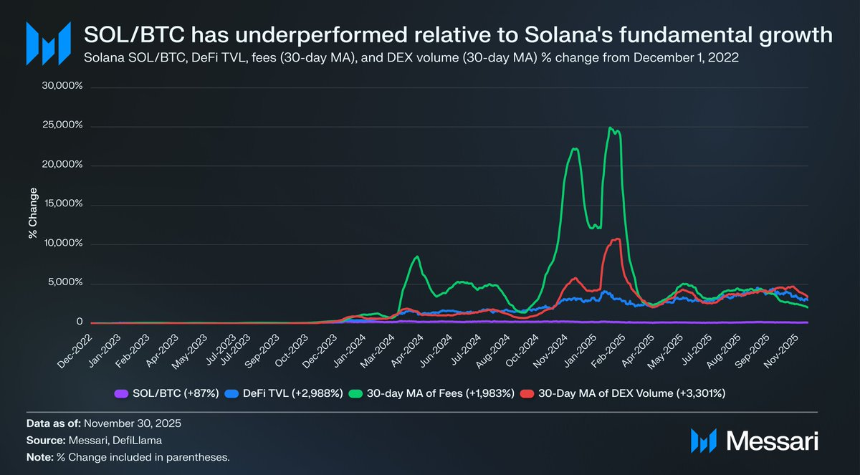
Task: Toggle the 30-day MA of Fees legend label
Action: (x=441, y=393)
